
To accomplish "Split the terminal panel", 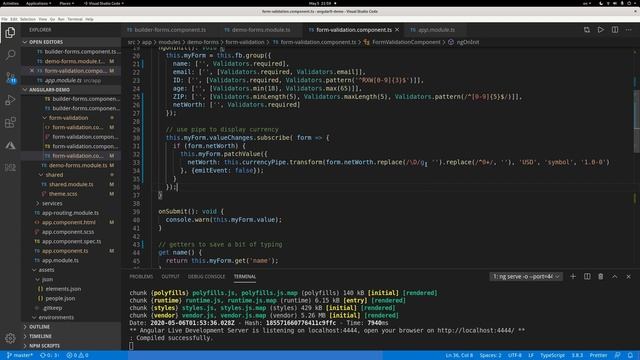I will (587, 276).
